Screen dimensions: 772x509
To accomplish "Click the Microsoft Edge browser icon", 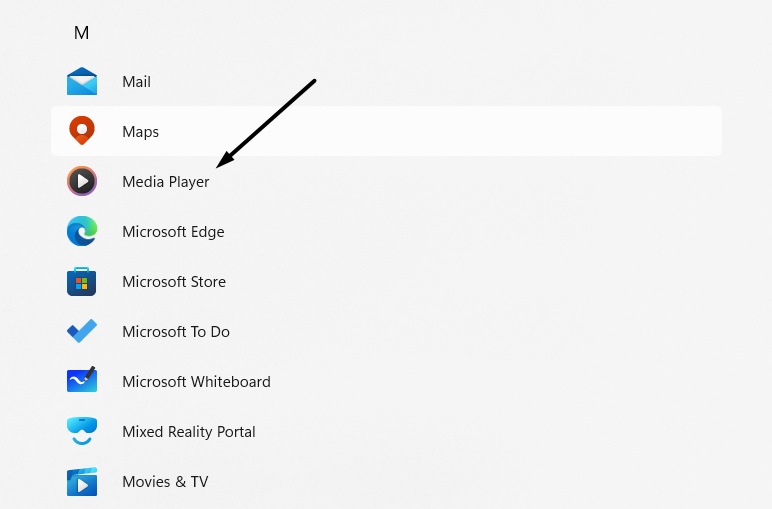I will (x=82, y=232).
